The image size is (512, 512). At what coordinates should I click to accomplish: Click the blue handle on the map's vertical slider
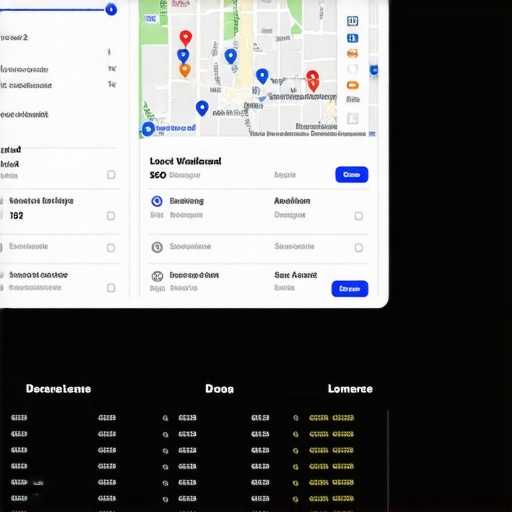[374, 70]
